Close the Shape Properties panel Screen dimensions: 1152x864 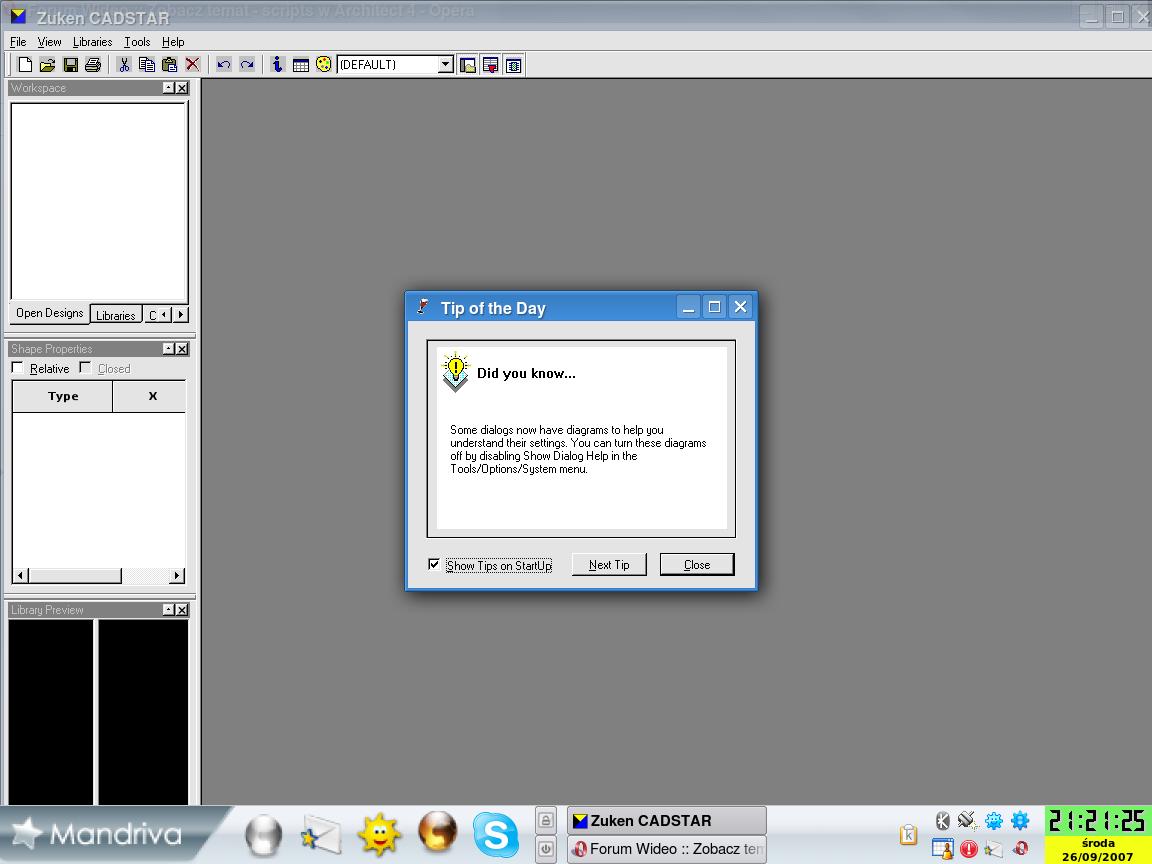pyautogui.click(x=182, y=349)
